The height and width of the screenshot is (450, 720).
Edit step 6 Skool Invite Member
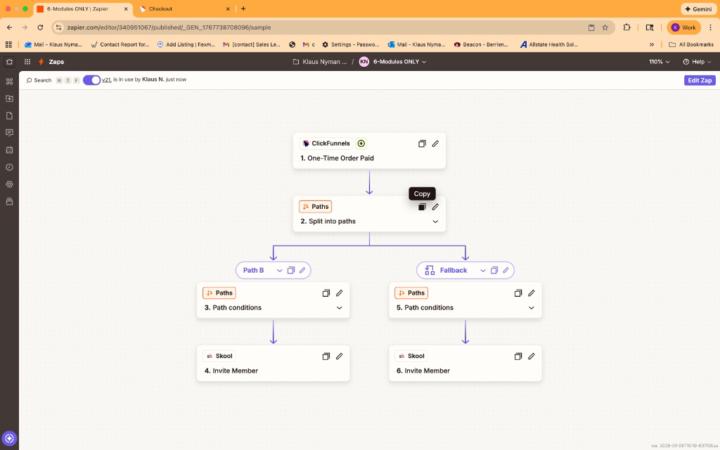[531, 356]
